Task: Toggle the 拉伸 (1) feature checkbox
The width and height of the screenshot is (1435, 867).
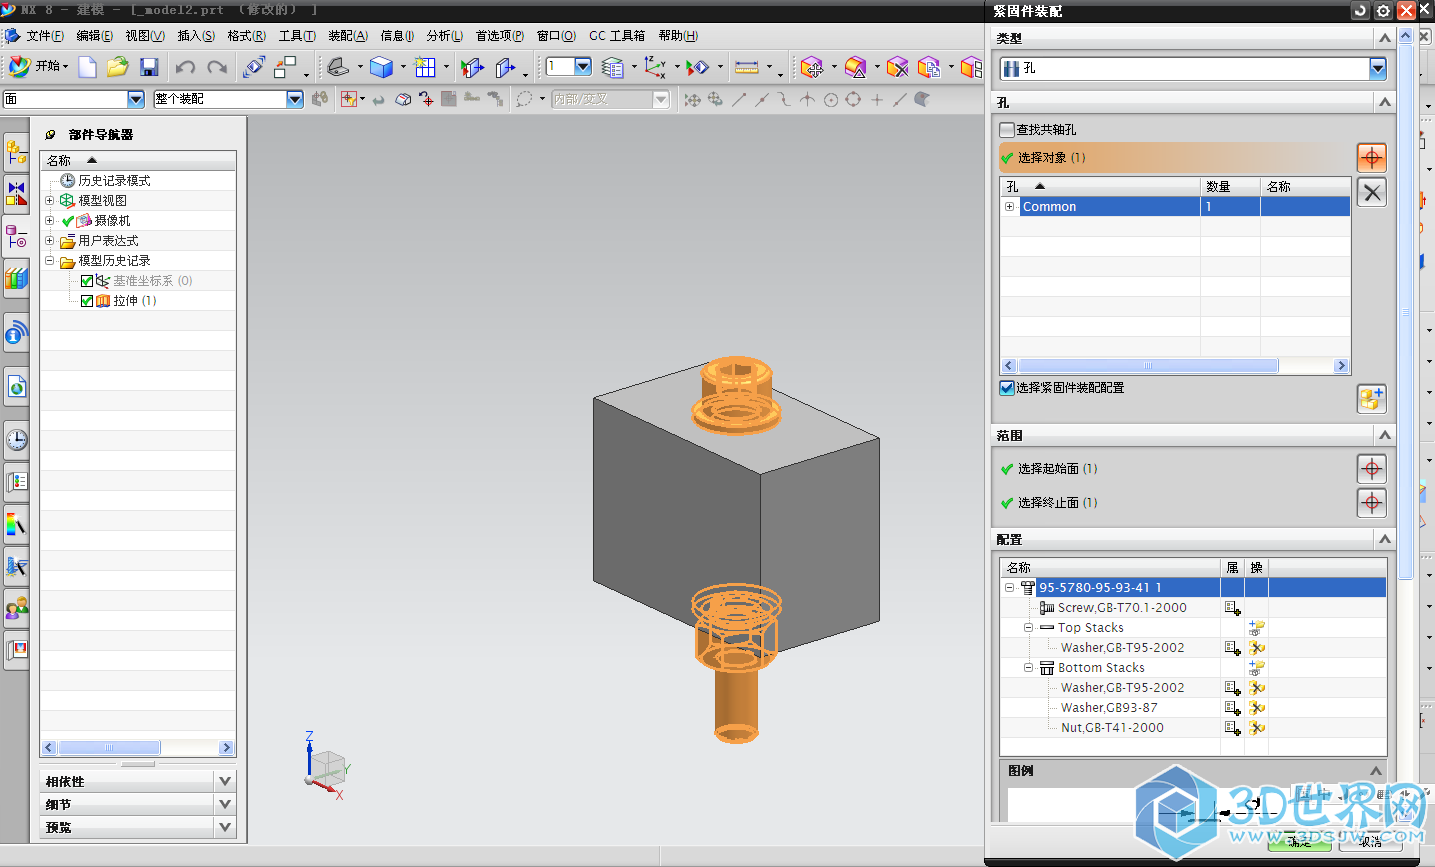Action: click(x=87, y=301)
